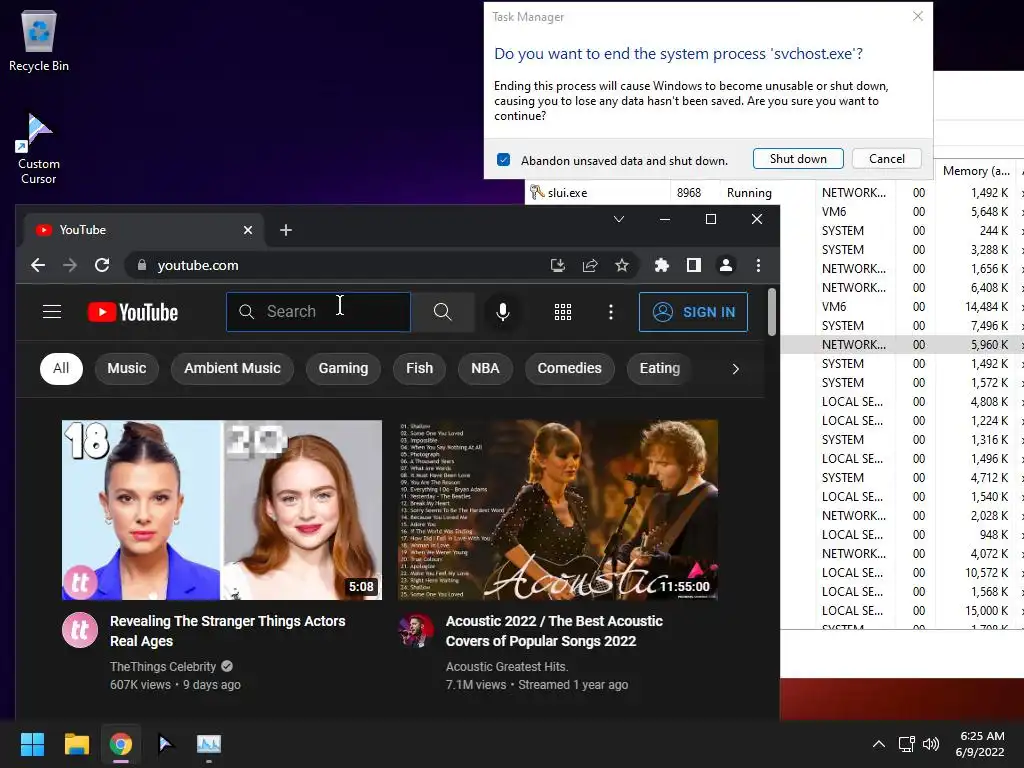Show more category chips arrow
This screenshot has height=768, width=1024.
736,369
